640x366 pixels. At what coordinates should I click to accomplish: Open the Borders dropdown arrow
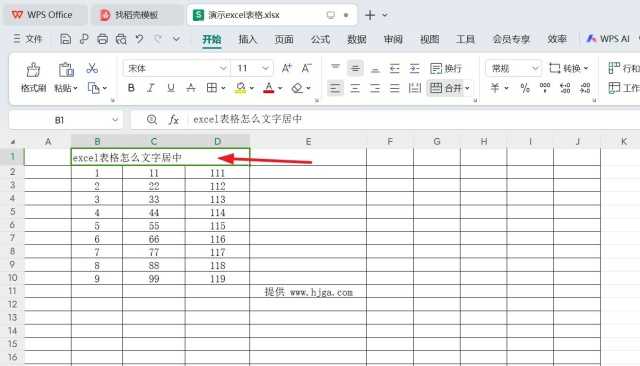coord(223,88)
